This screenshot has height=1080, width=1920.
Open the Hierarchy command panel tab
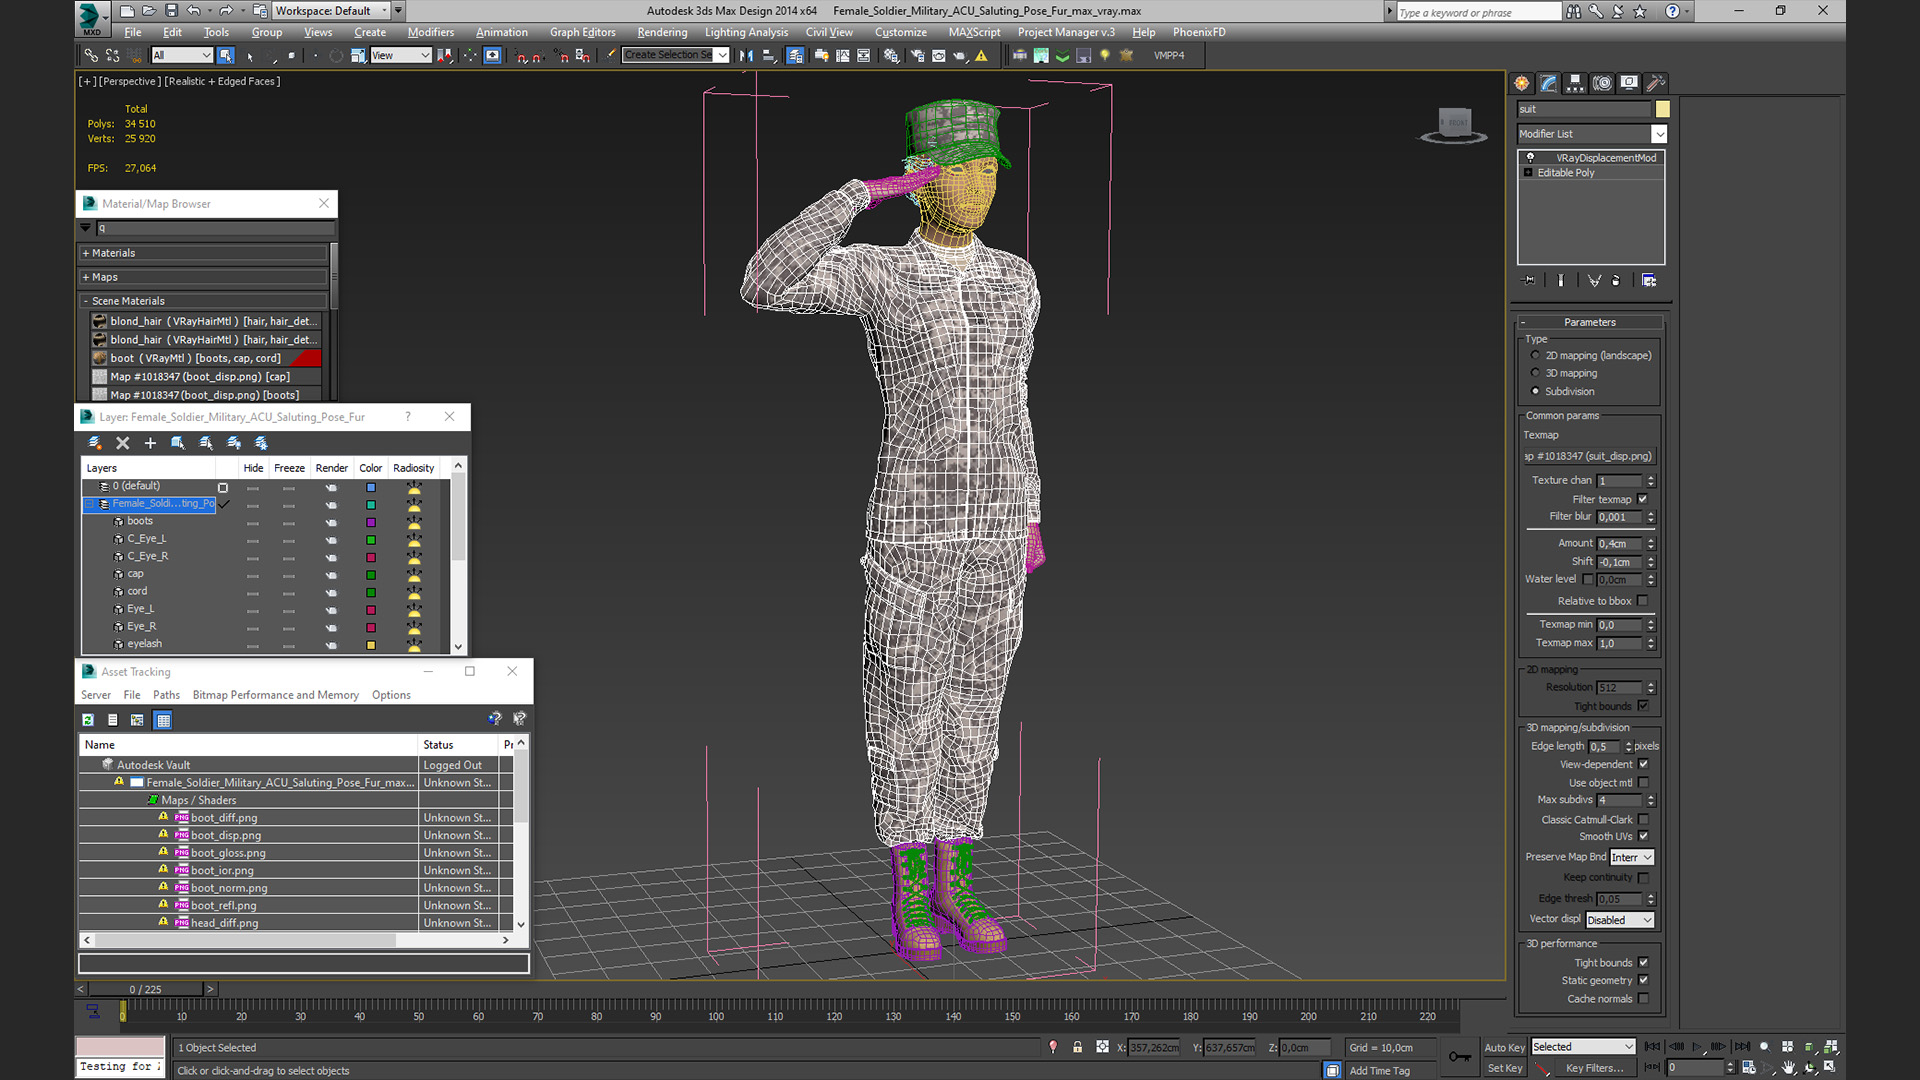(1575, 83)
